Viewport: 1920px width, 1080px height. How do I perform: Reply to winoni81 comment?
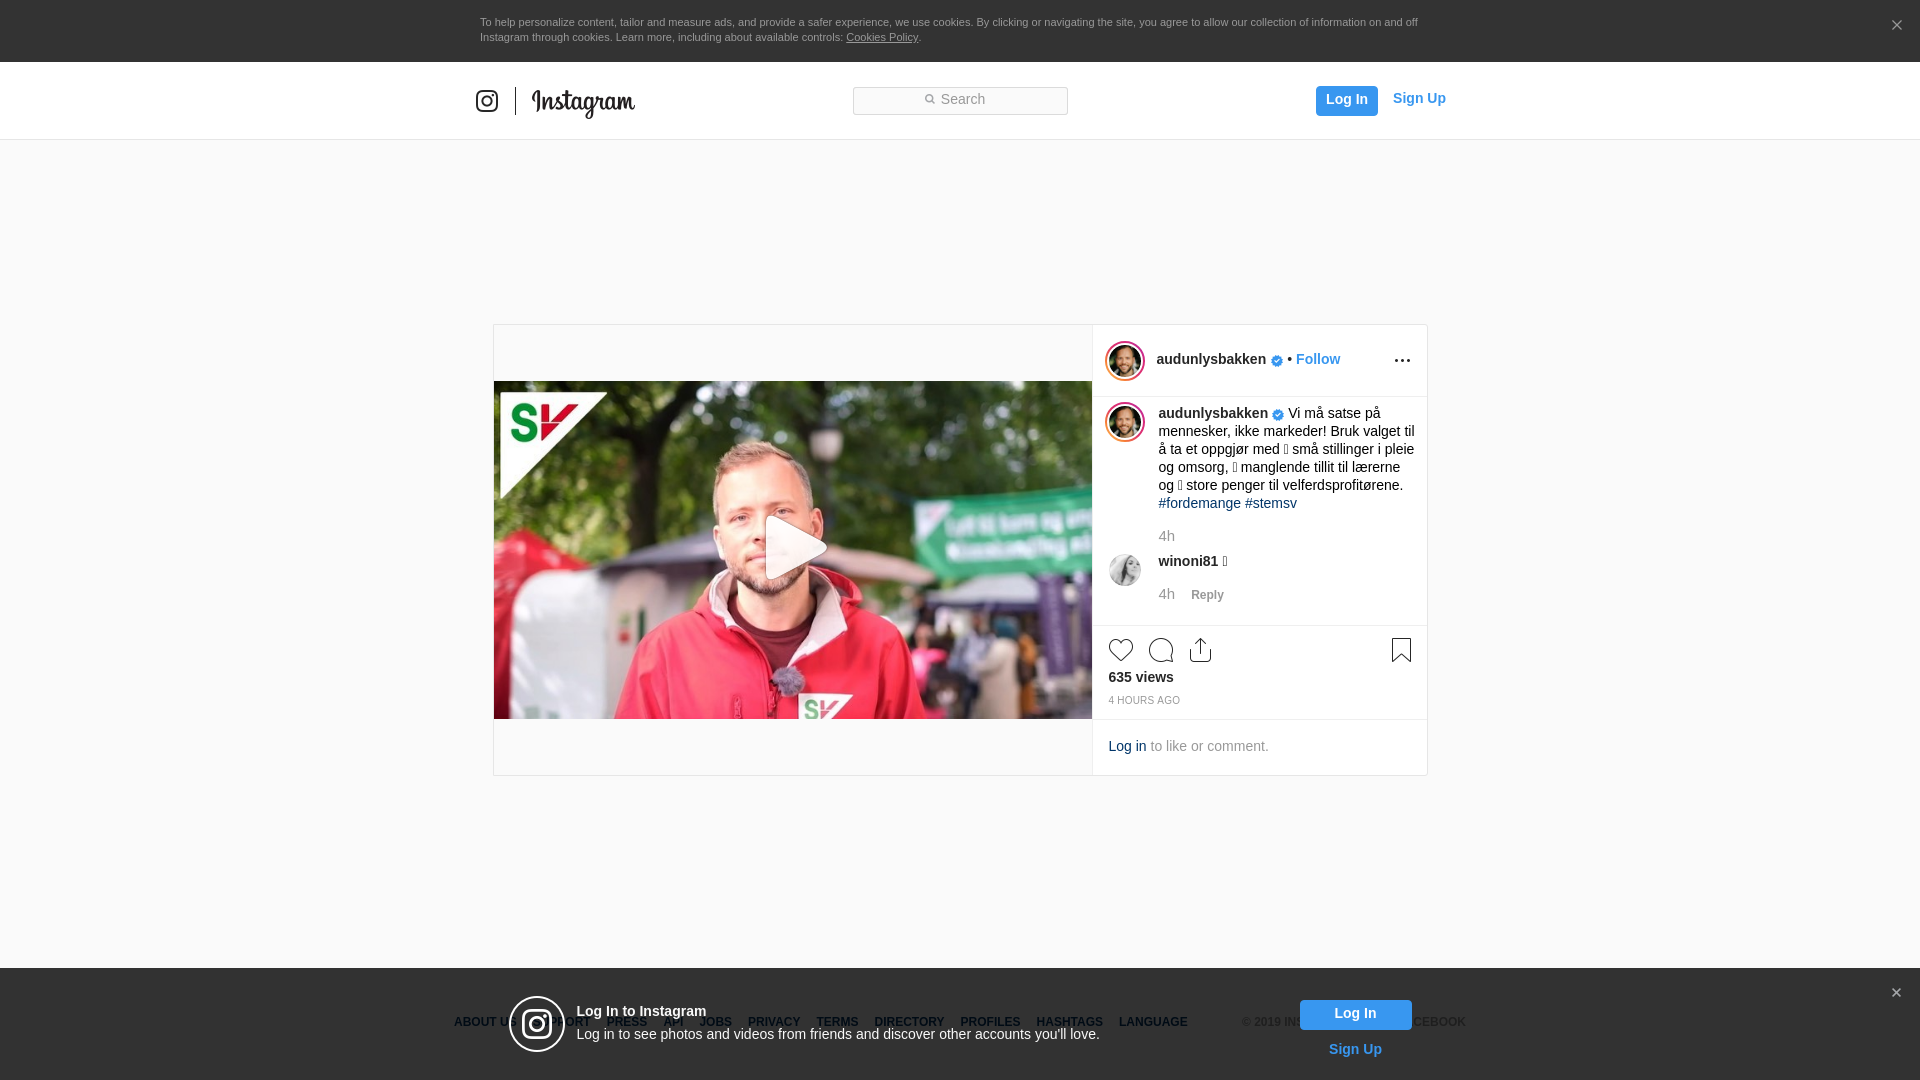1207,595
